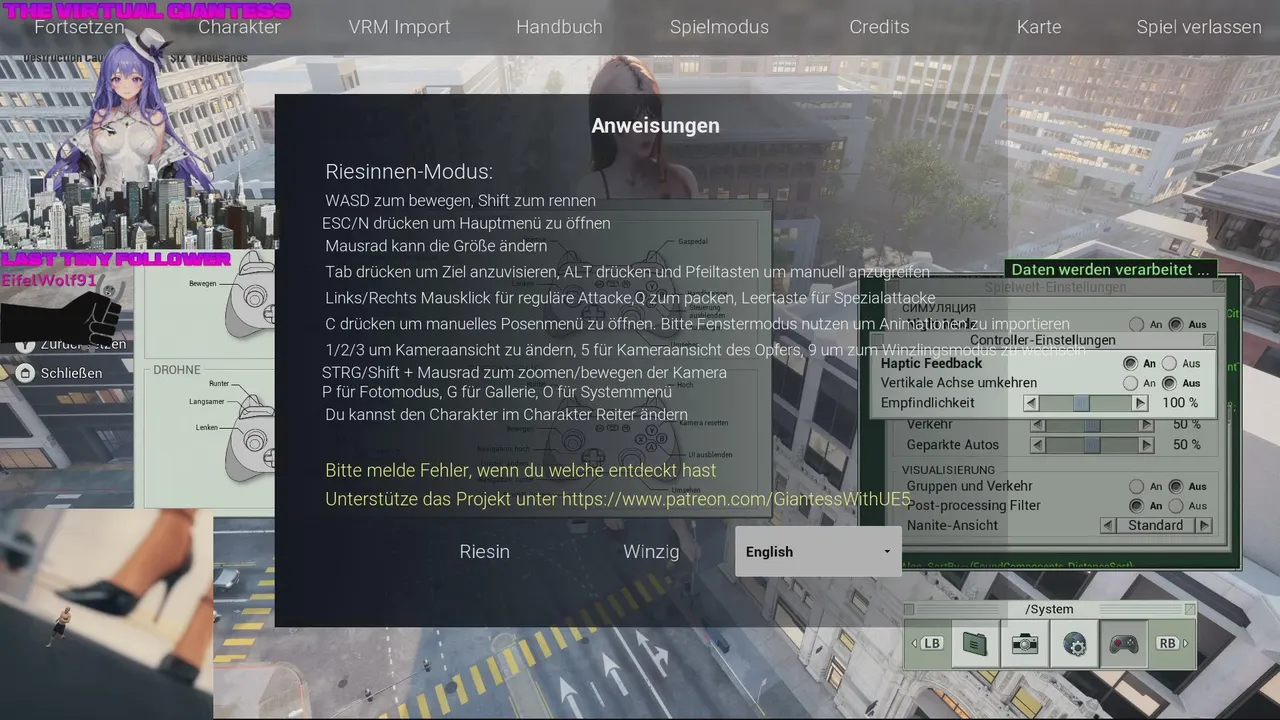Click left arrow of Nanite-Ansicht selector
Screen dimensions: 1280x720
(1108, 525)
